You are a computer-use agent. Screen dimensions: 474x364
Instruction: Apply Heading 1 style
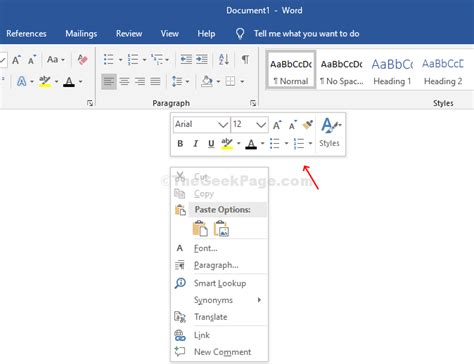tap(392, 71)
